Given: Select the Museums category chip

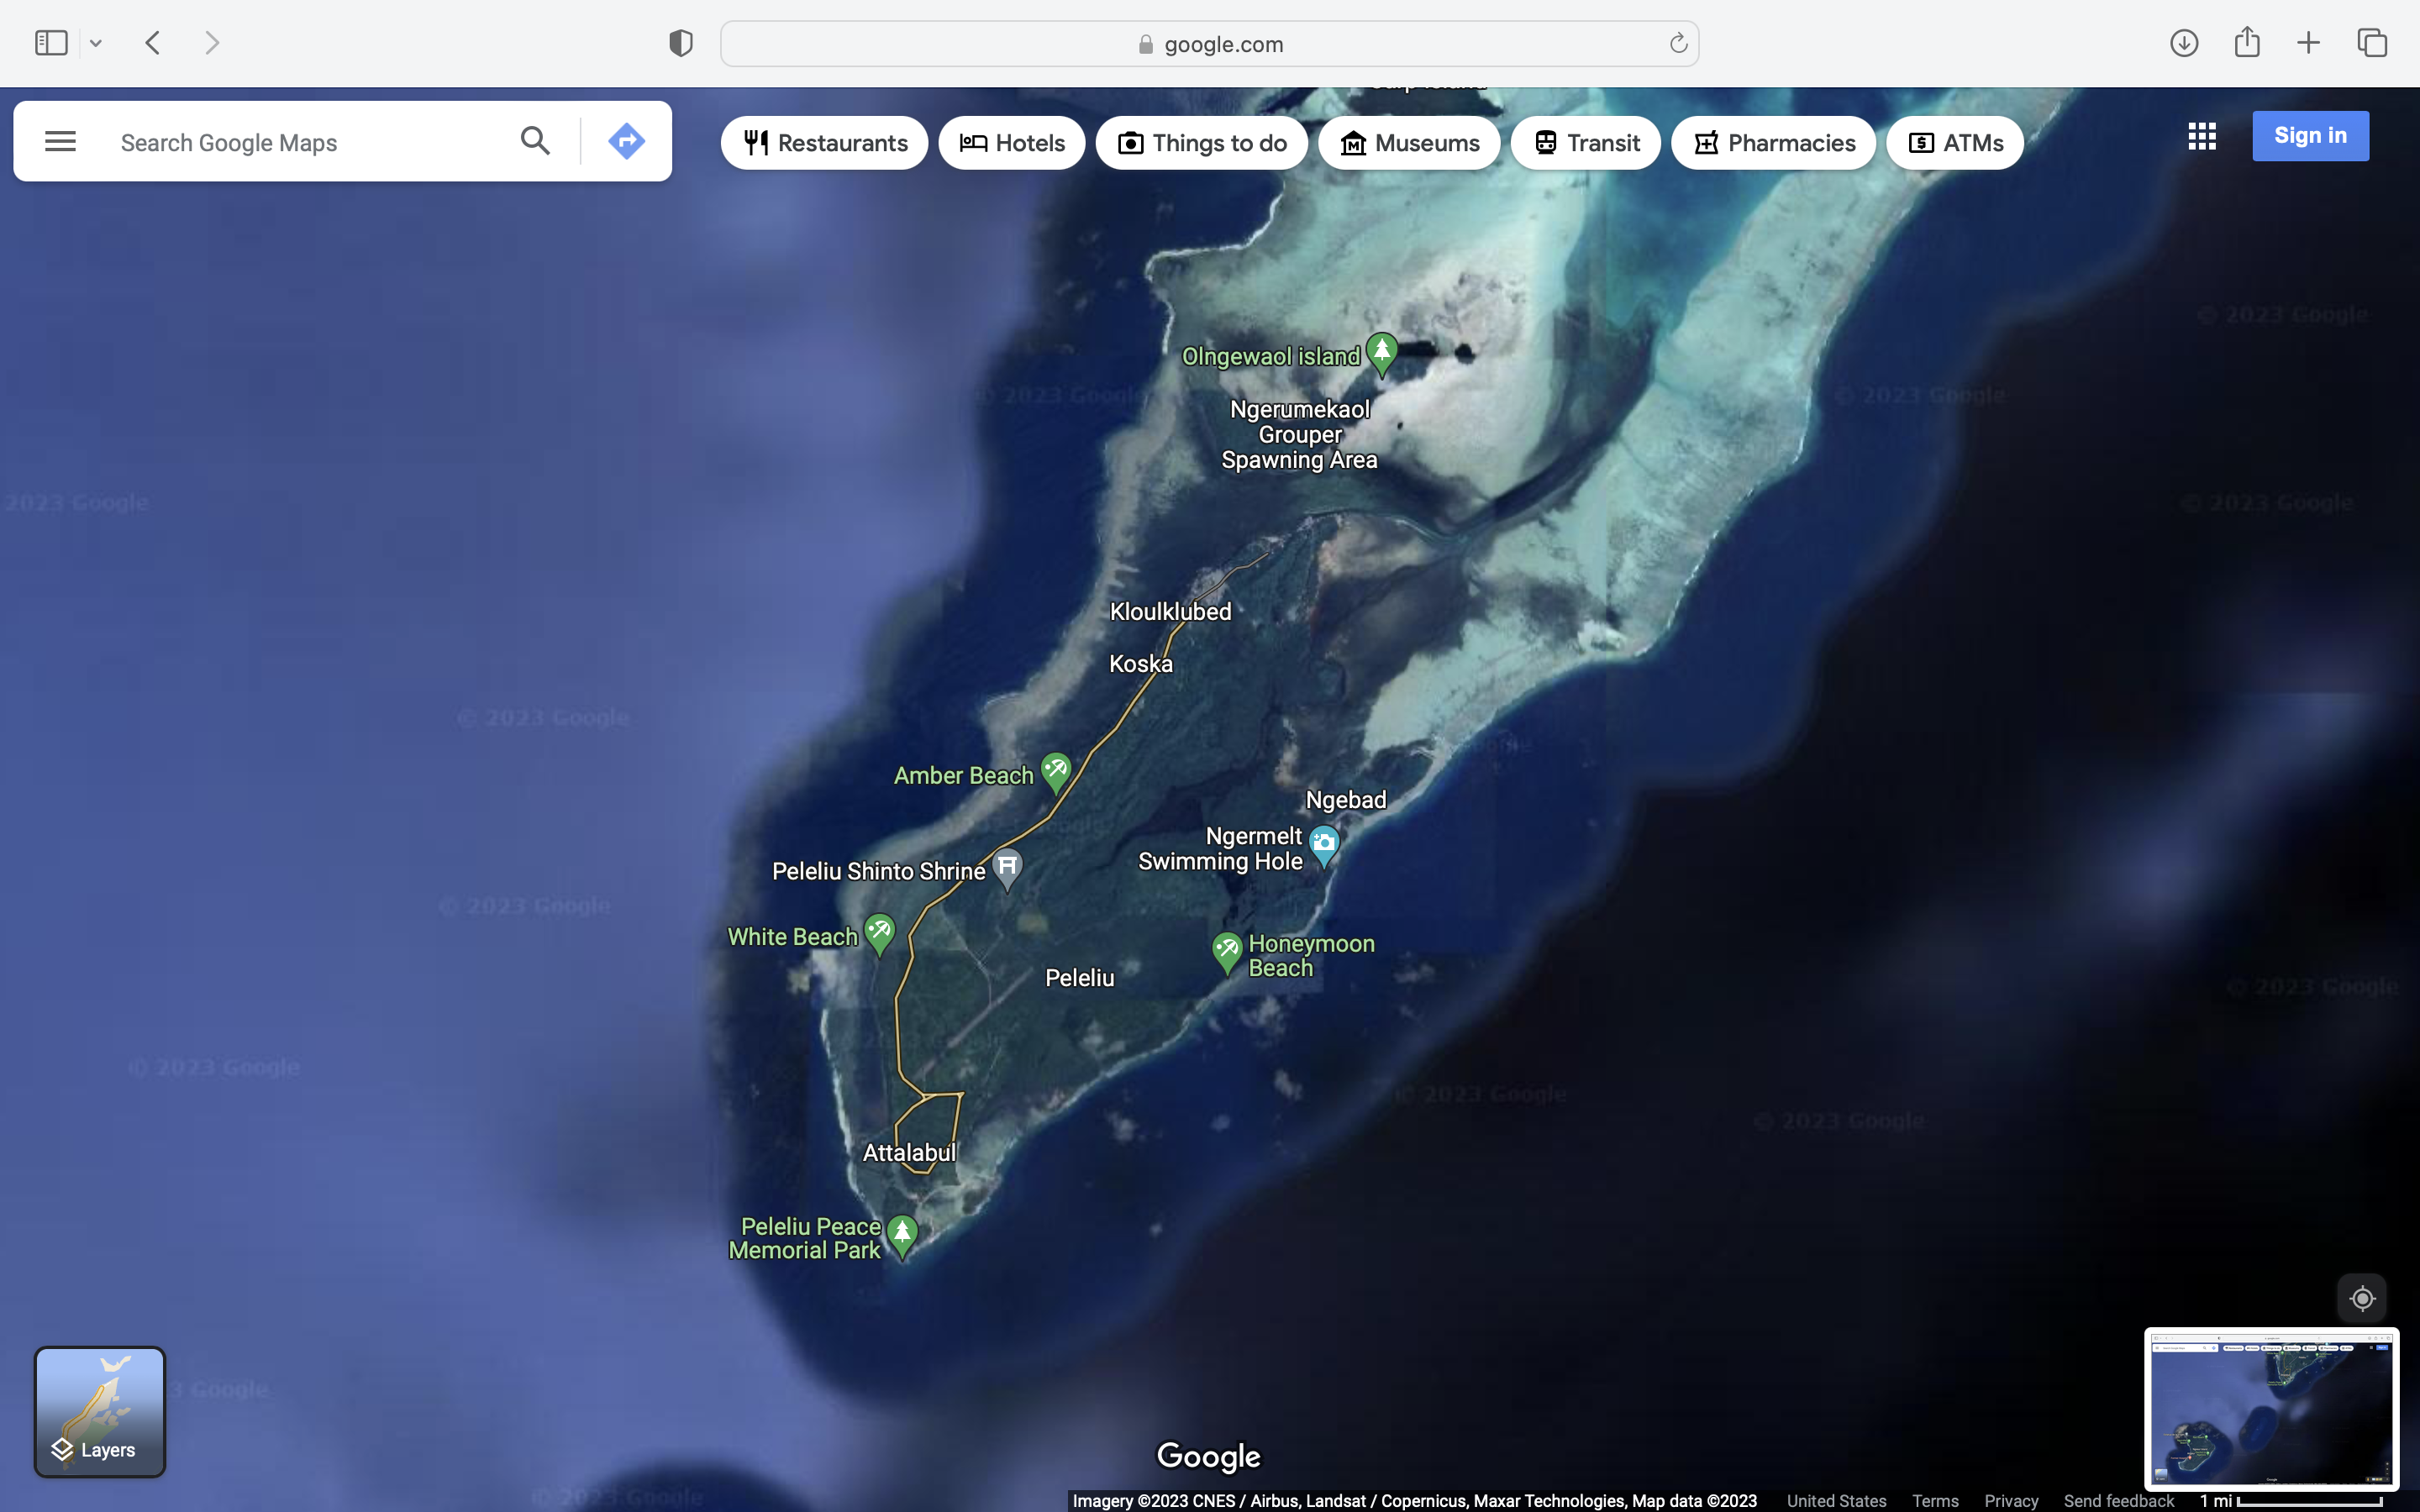Looking at the screenshot, I should [1408, 143].
